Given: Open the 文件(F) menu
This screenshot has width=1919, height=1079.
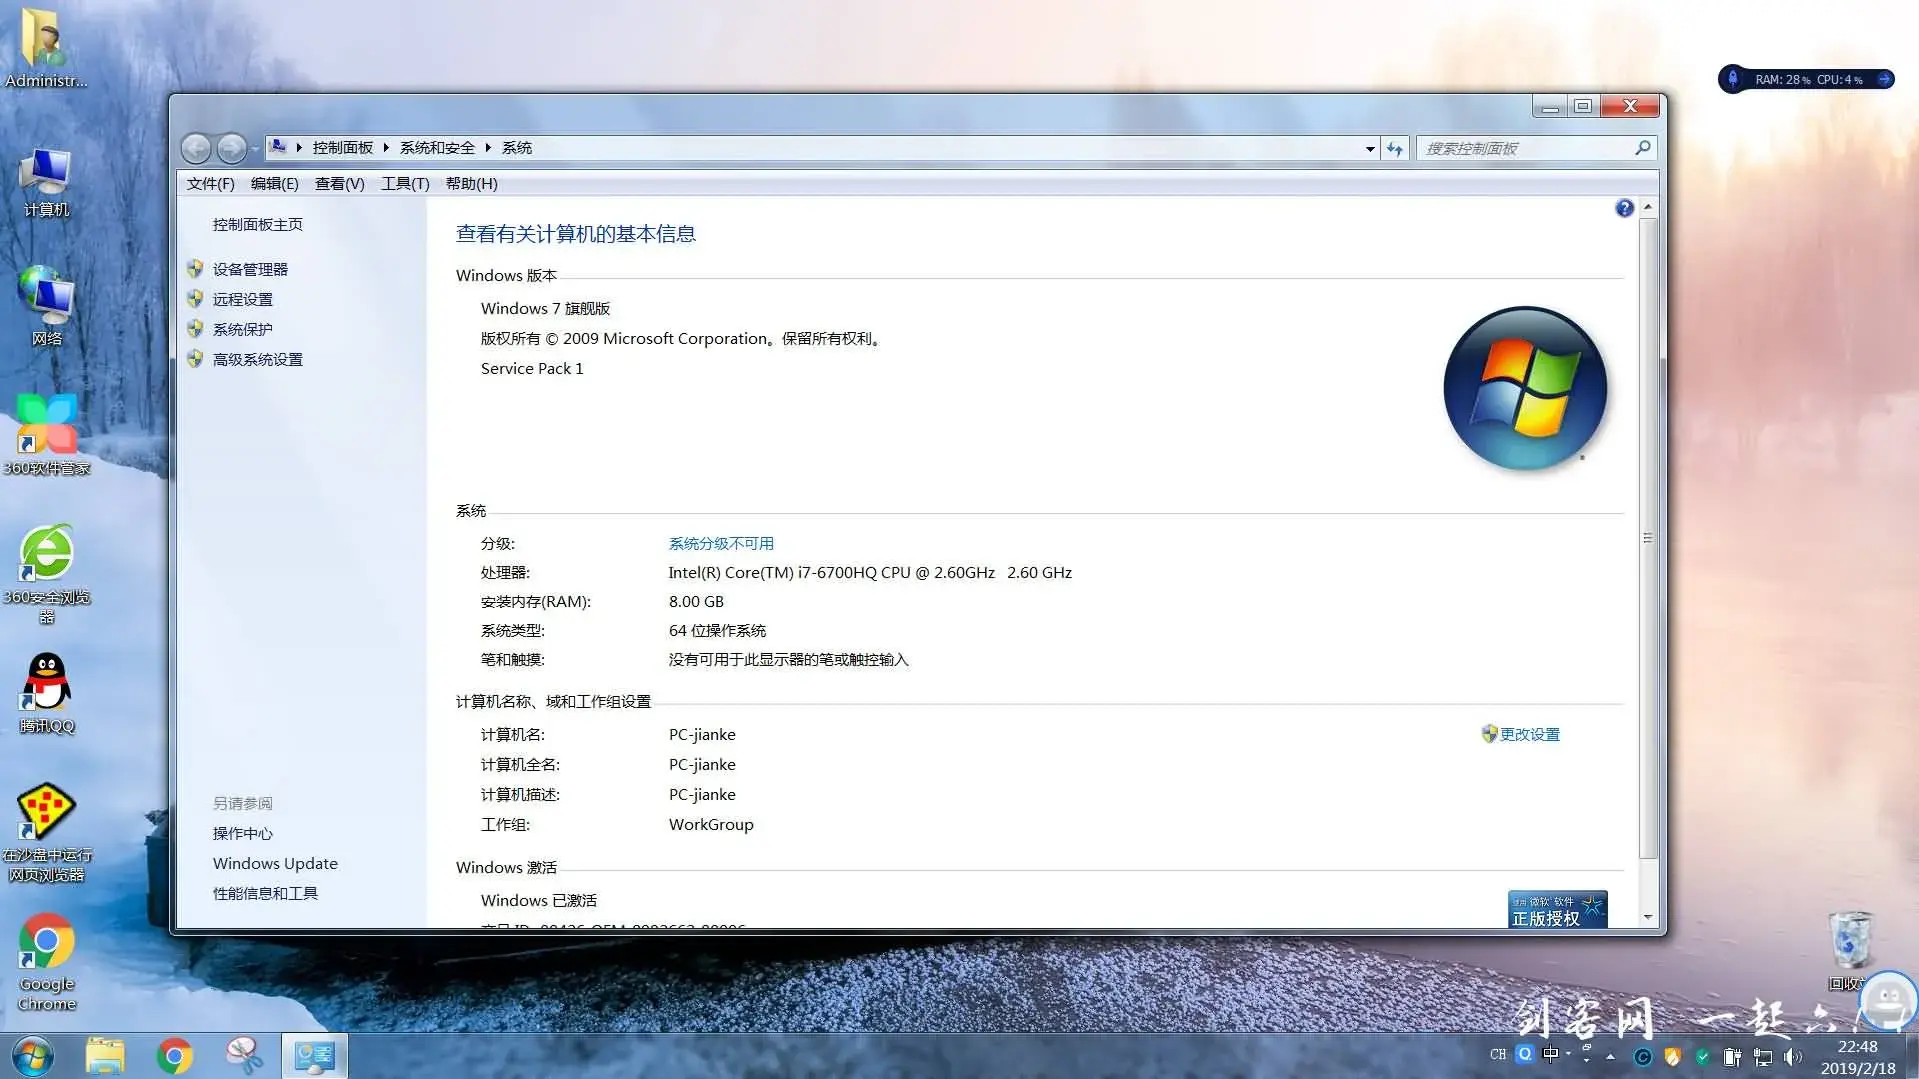Looking at the screenshot, I should (210, 184).
